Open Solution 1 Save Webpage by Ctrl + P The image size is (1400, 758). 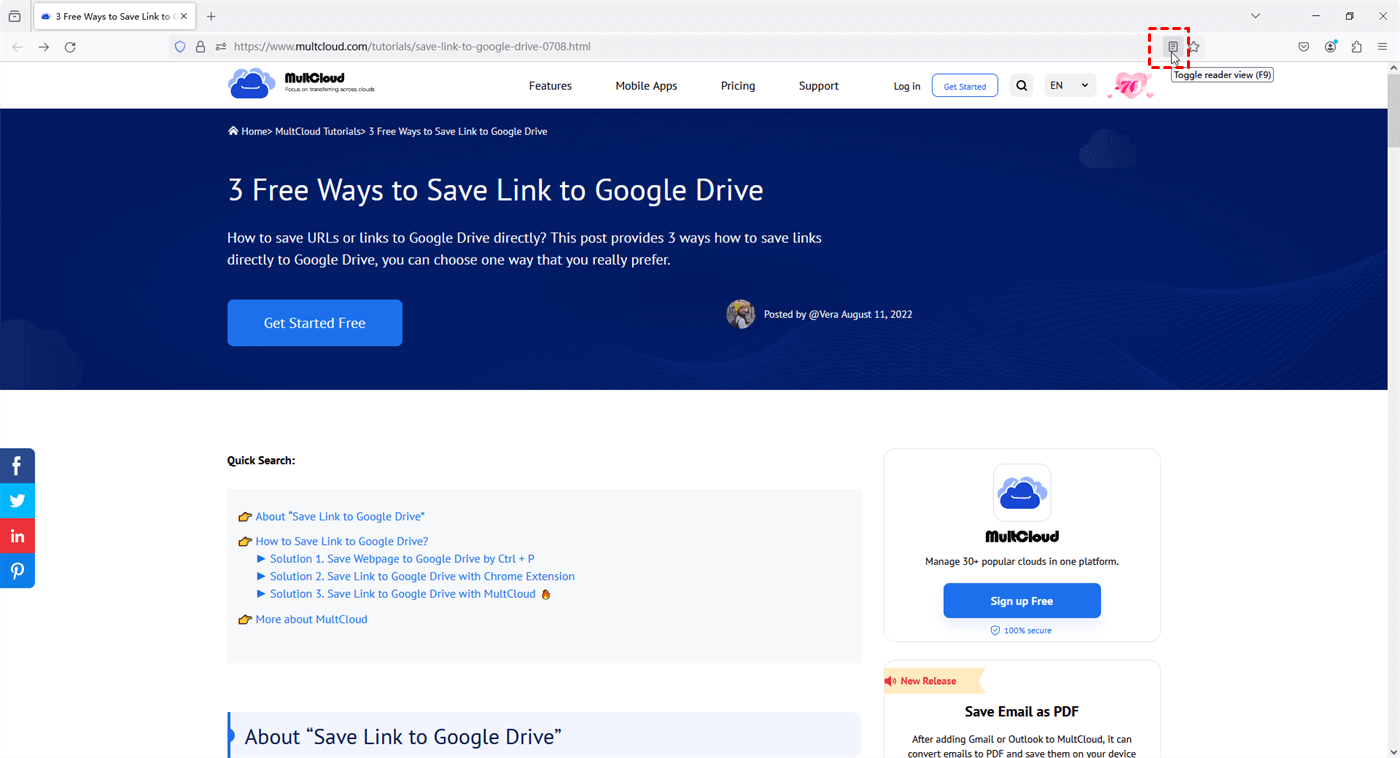(402, 559)
